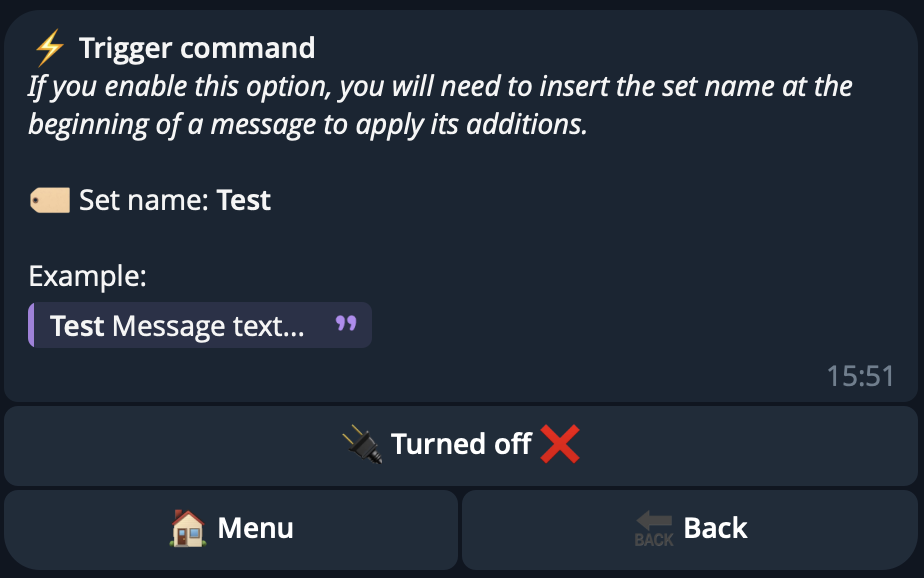Click the back arrow icon

(x=654, y=527)
